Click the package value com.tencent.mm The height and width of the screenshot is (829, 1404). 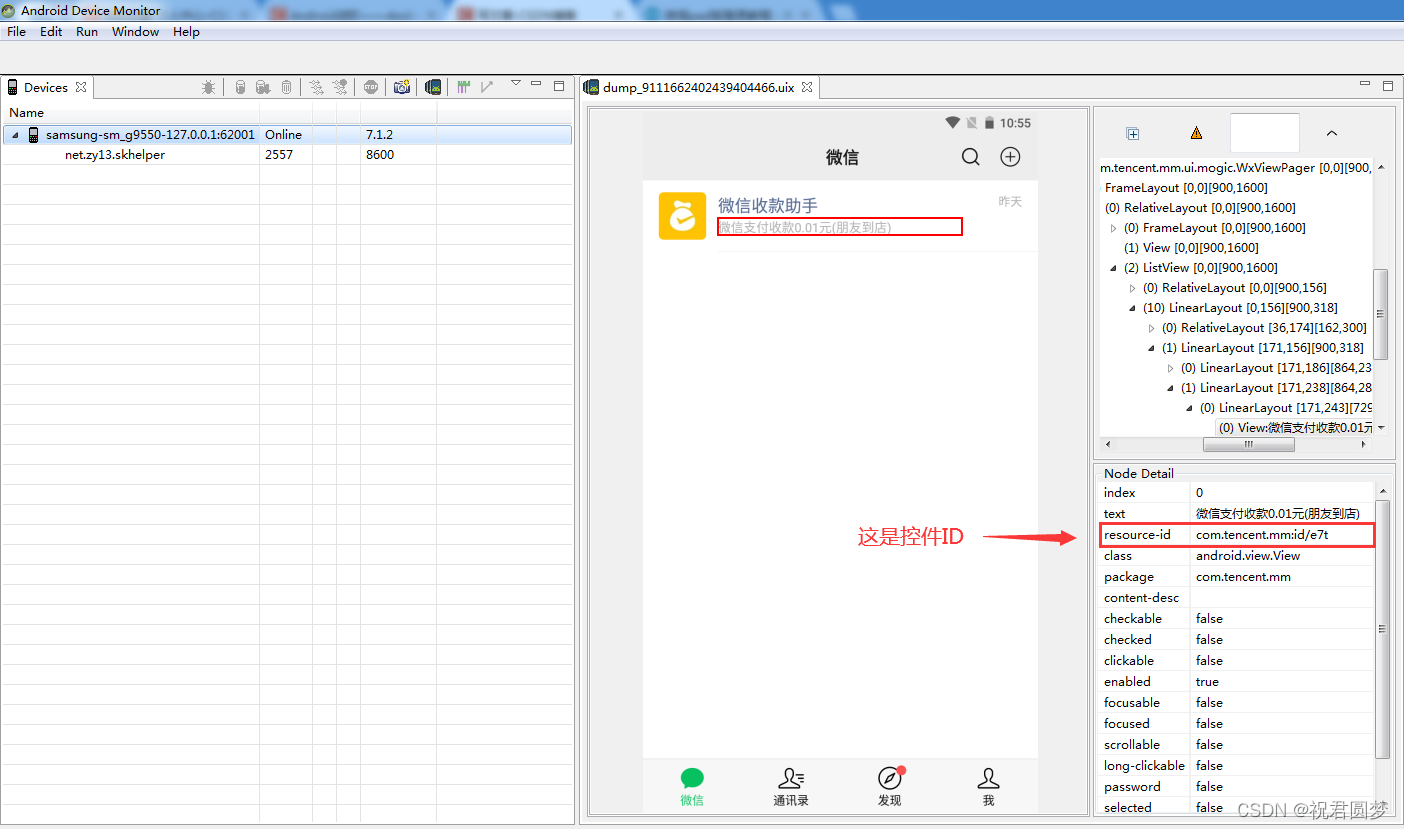click(1243, 577)
